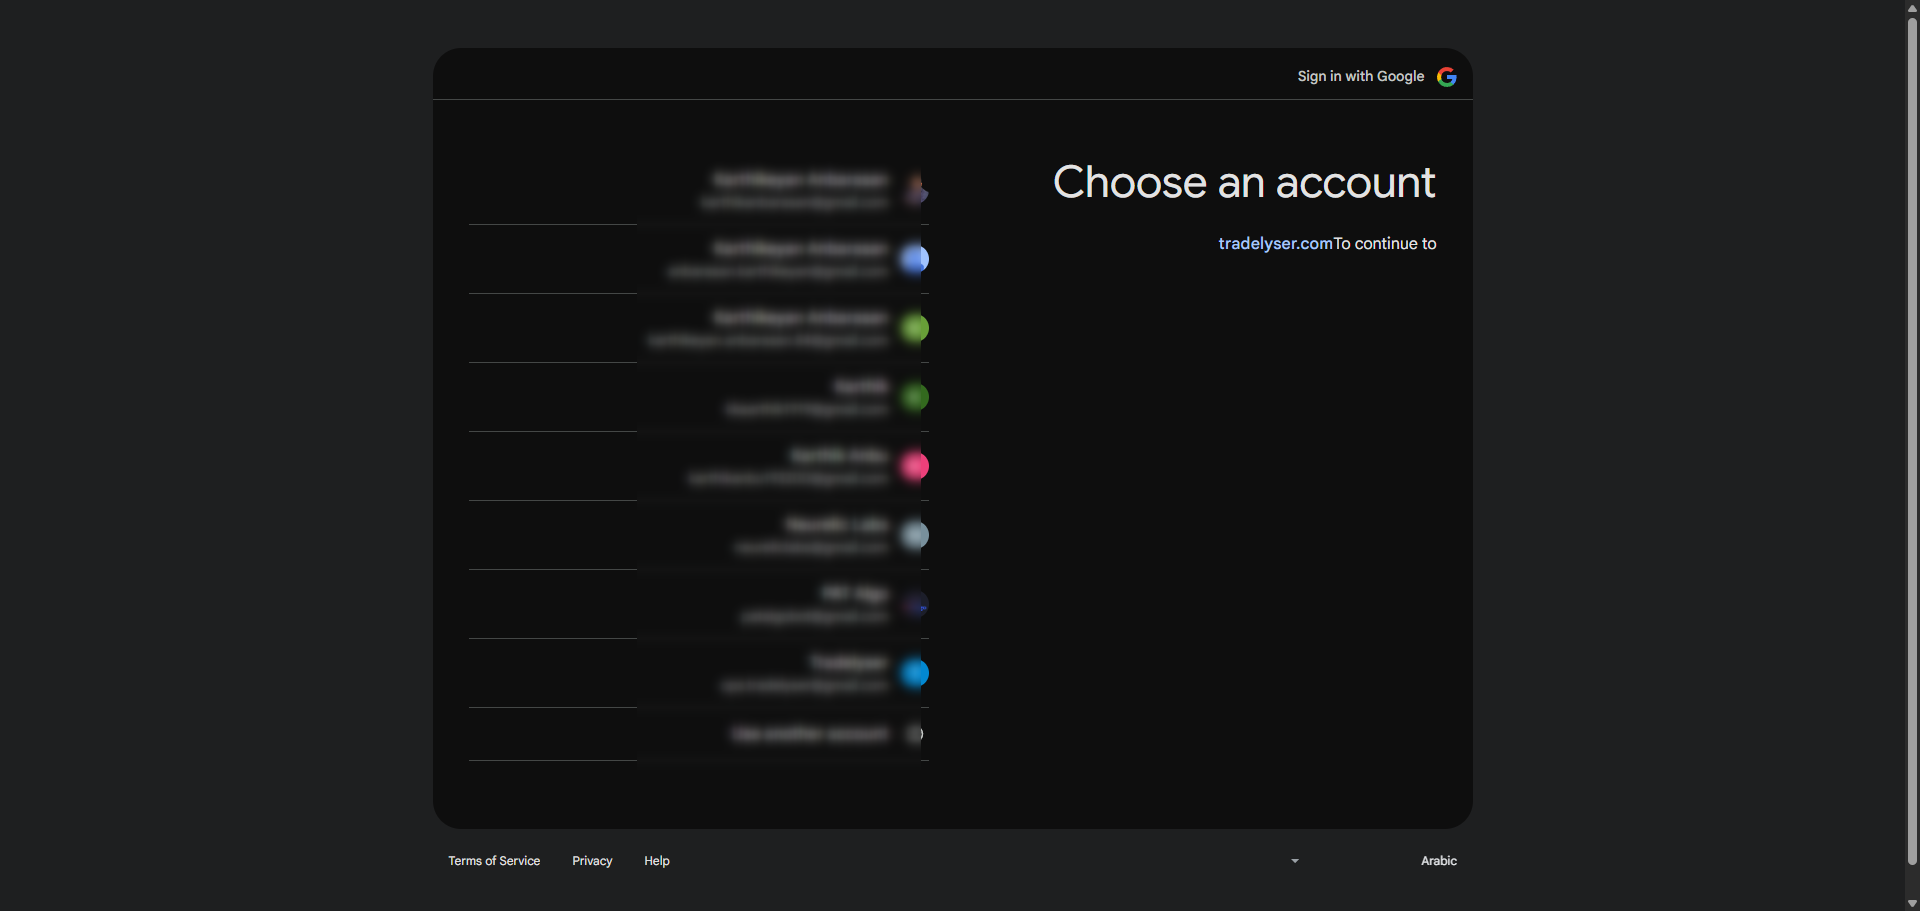Click the Use another account person icon
The image size is (1920, 911).
915,733
